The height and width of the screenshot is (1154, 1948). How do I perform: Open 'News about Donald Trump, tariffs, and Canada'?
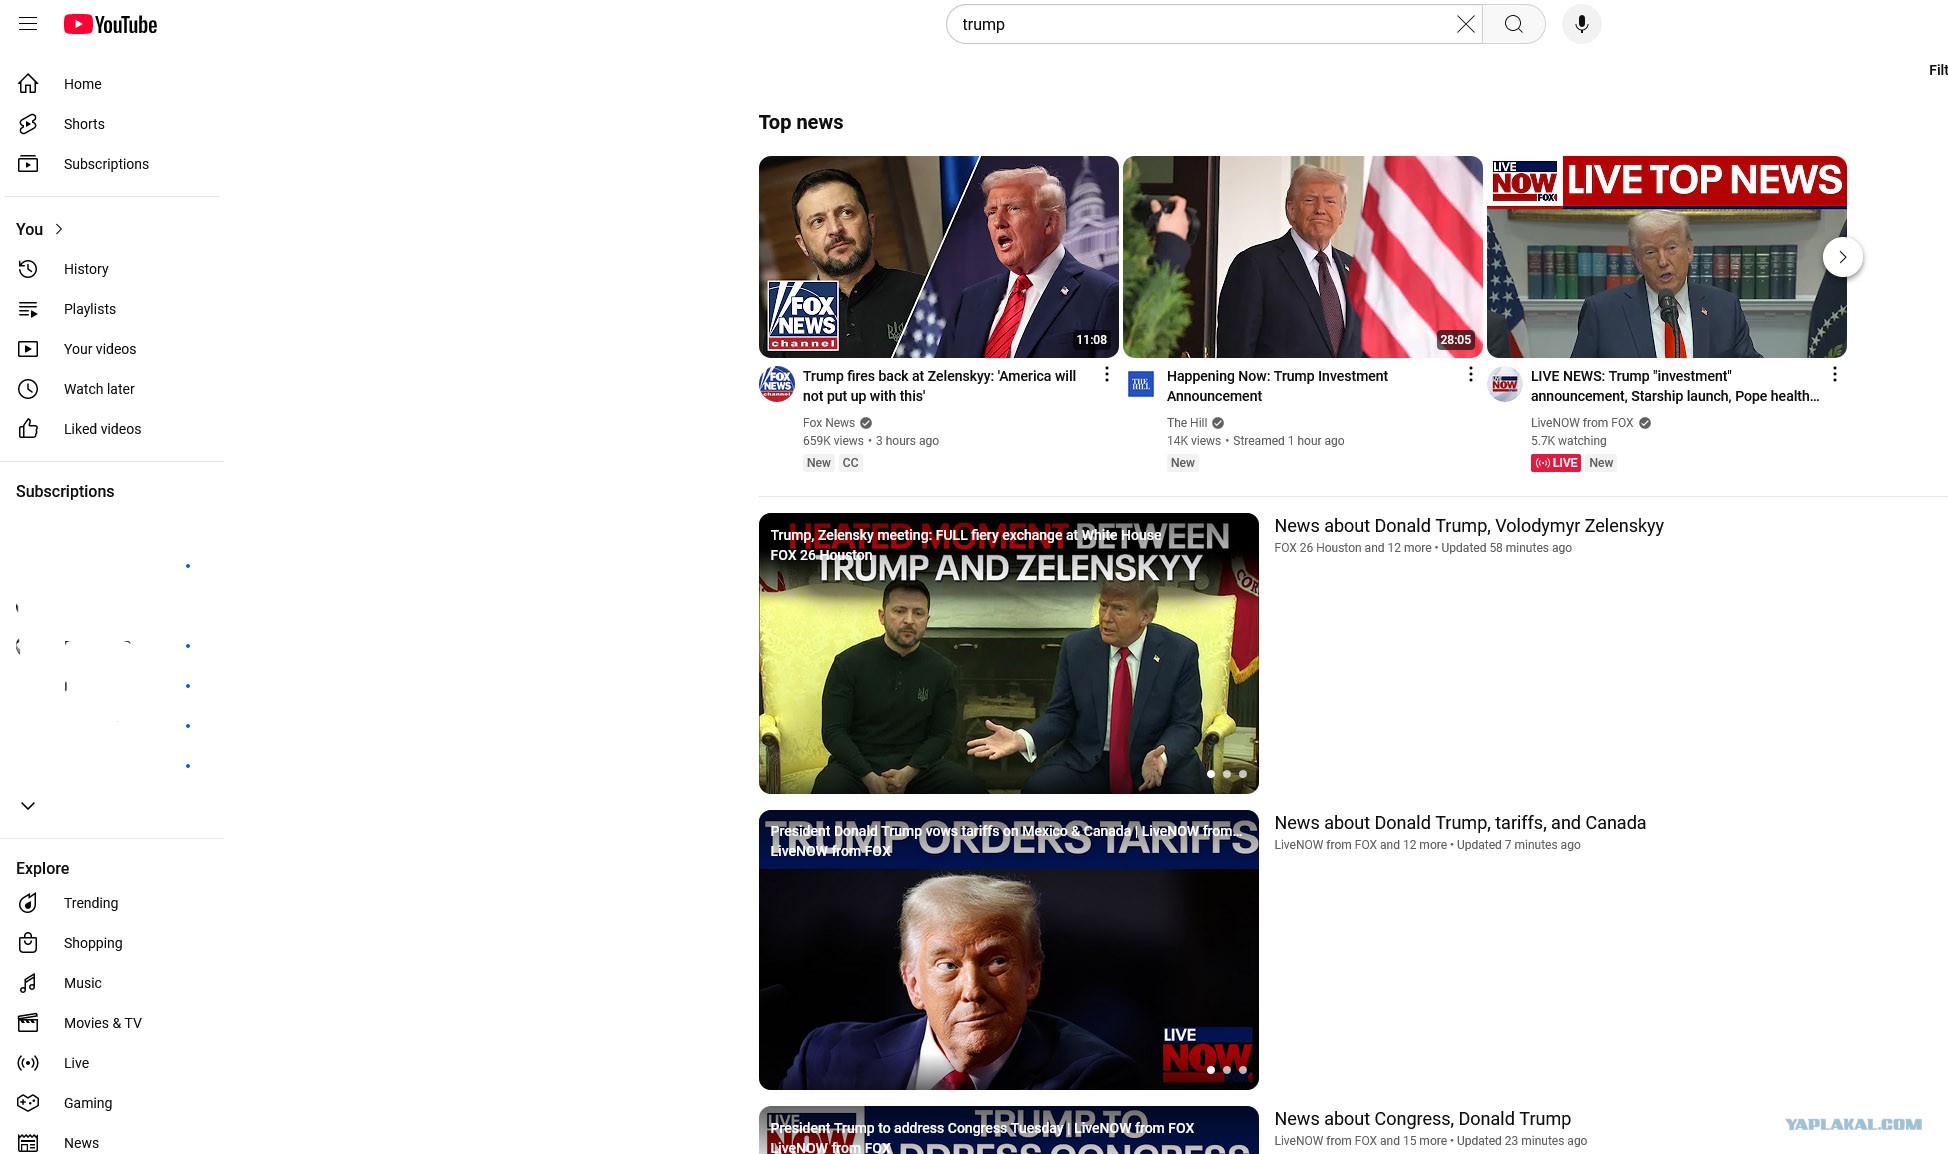(x=1460, y=823)
